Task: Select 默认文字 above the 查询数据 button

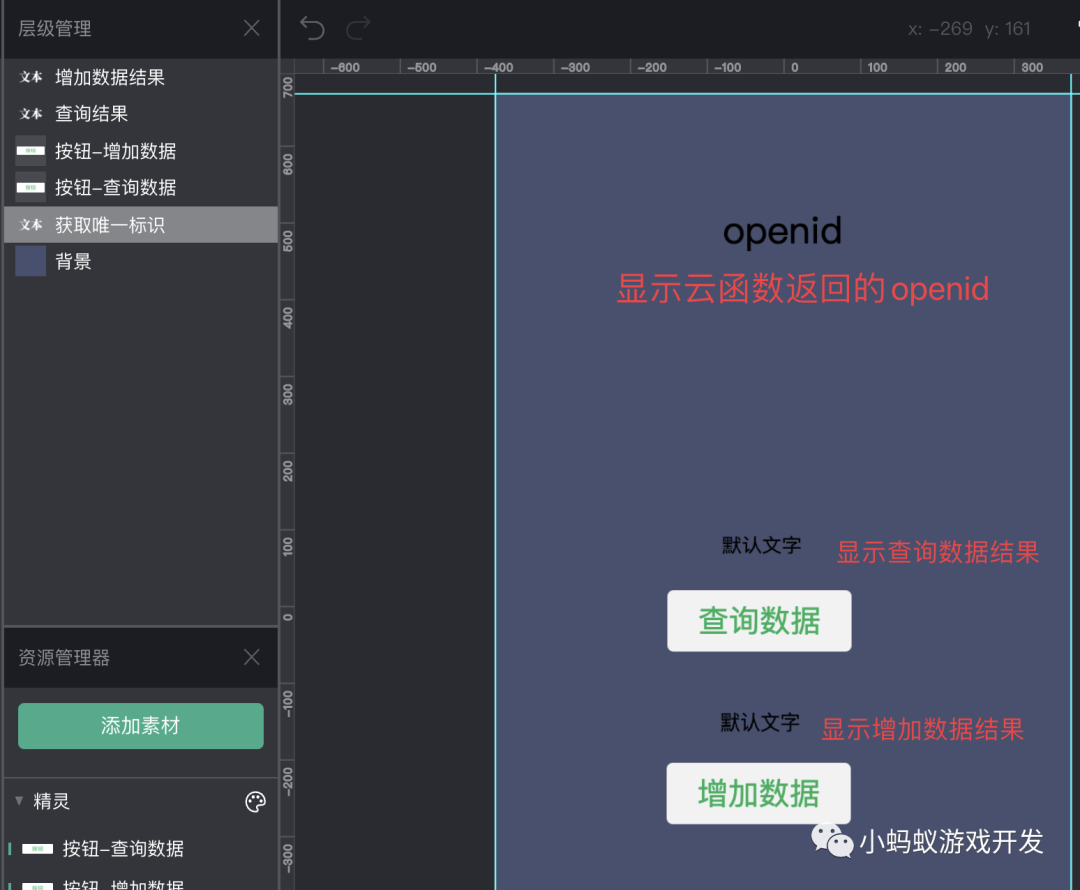Action: pos(761,546)
